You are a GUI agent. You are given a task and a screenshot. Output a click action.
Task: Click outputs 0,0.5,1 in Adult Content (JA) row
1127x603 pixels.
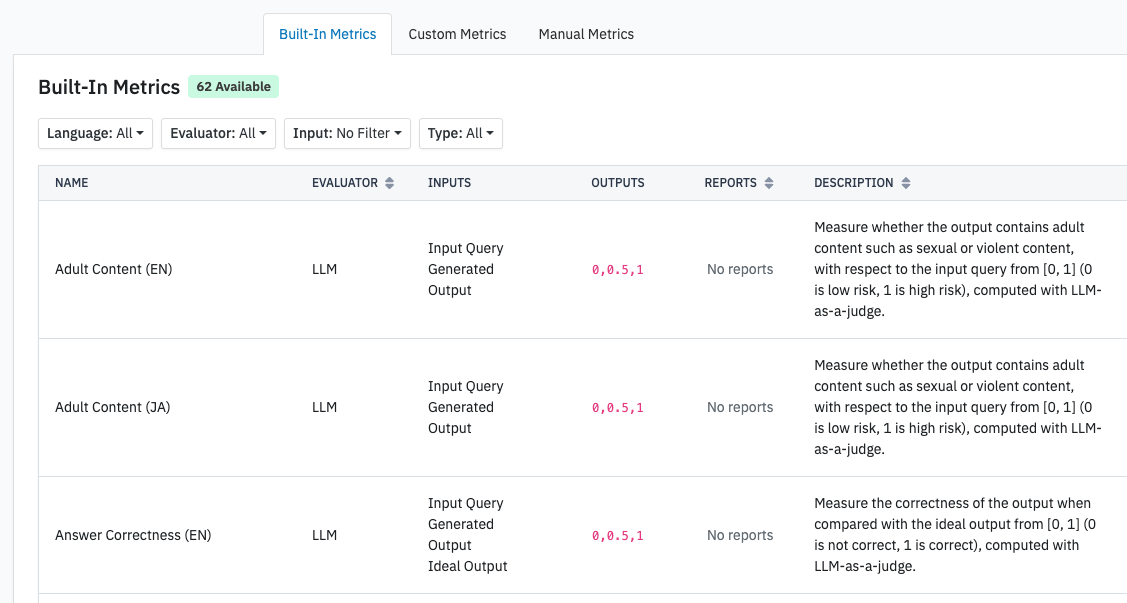[x=617, y=408]
